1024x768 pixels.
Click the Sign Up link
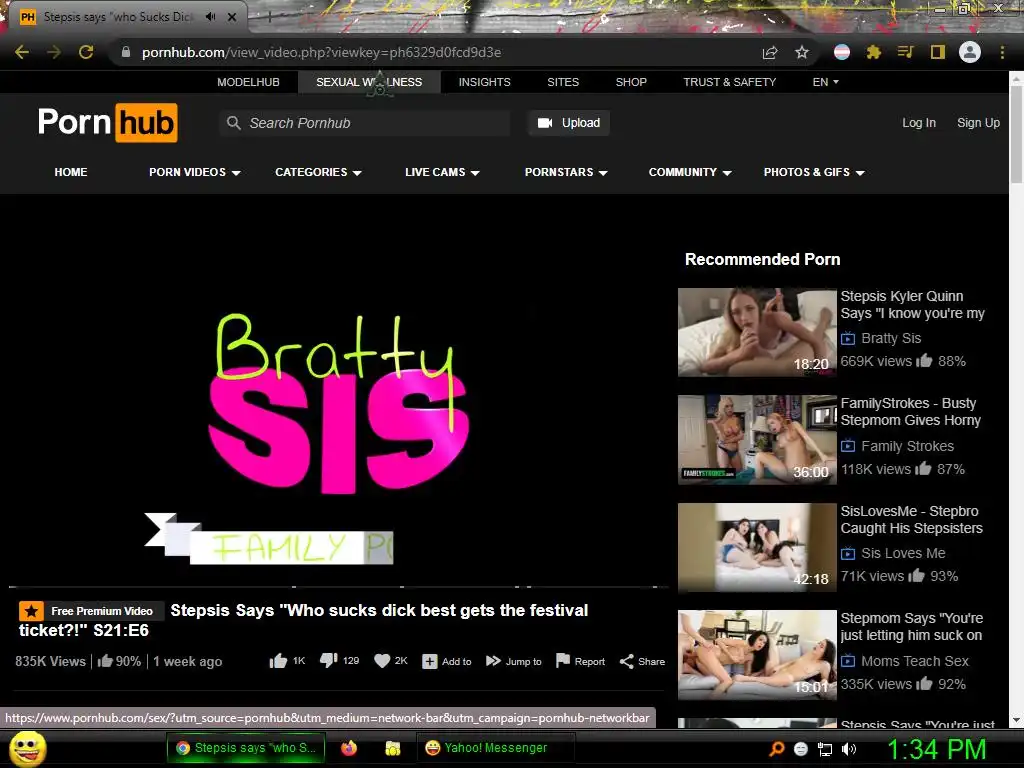coord(978,123)
